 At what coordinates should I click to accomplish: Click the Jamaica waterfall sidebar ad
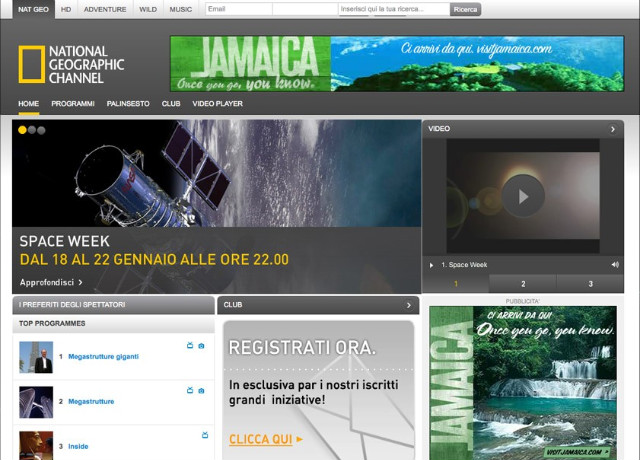(x=523, y=383)
